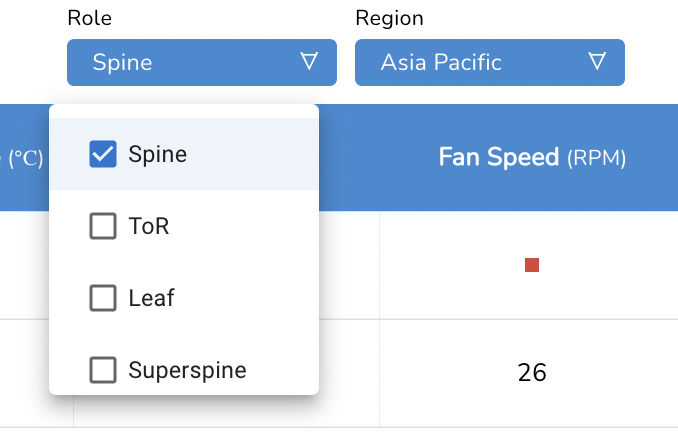Click the red square fan speed indicator

tap(532, 265)
